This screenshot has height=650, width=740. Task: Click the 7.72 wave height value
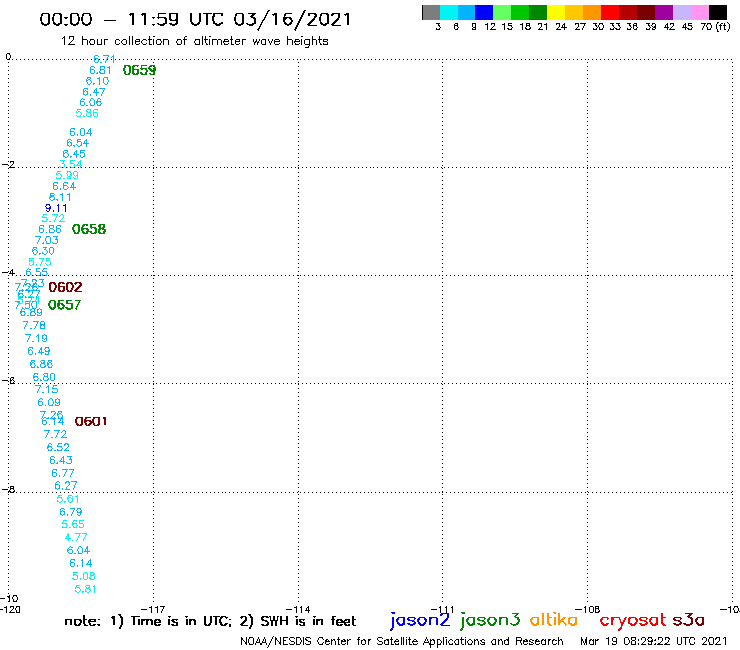click(x=55, y=434)
